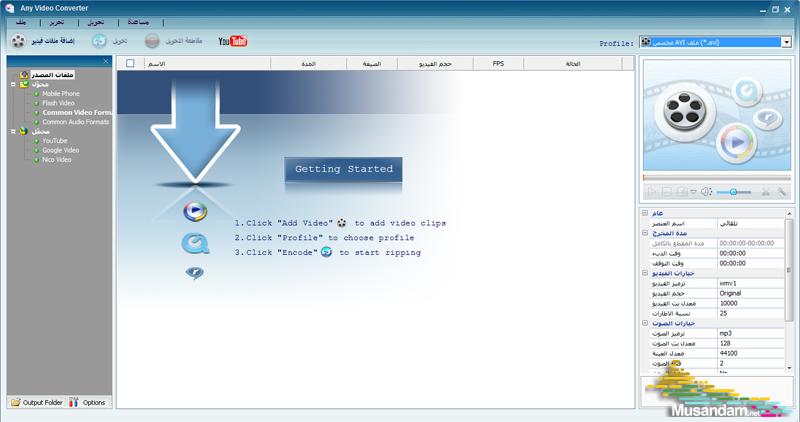The width and height of the screenshot is (800, 422).
Task: Click the audio codec value mp3
Action: pyautogui.click(x=726, y=333)
